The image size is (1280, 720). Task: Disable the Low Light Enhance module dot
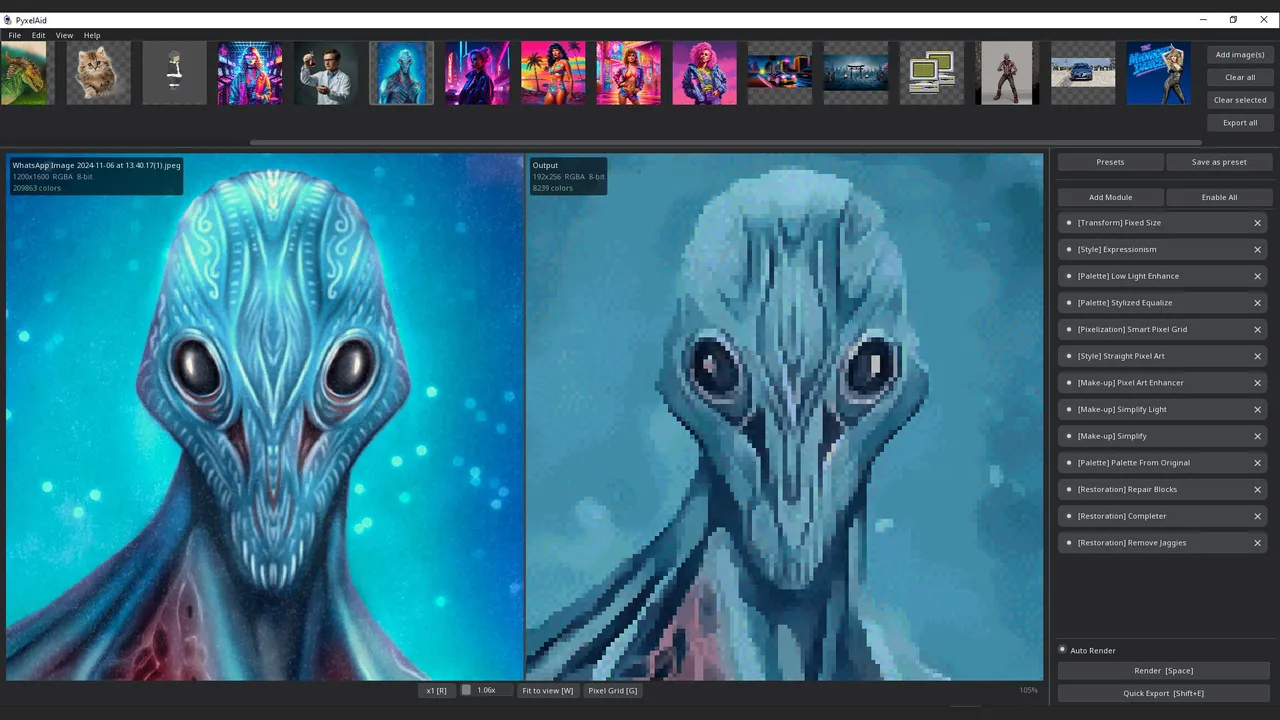(1069, 276)
